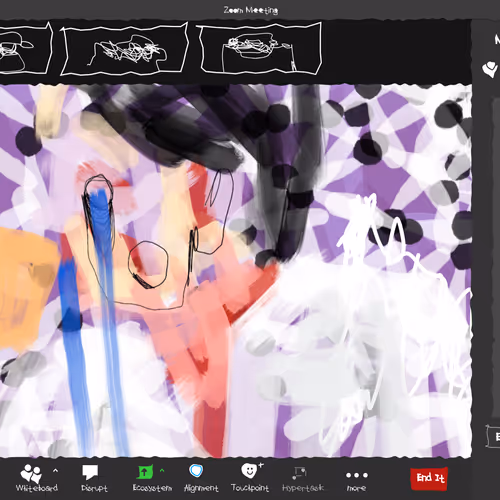
Task: Select the third participant thumbnail at top
Action: pos(260,48)
